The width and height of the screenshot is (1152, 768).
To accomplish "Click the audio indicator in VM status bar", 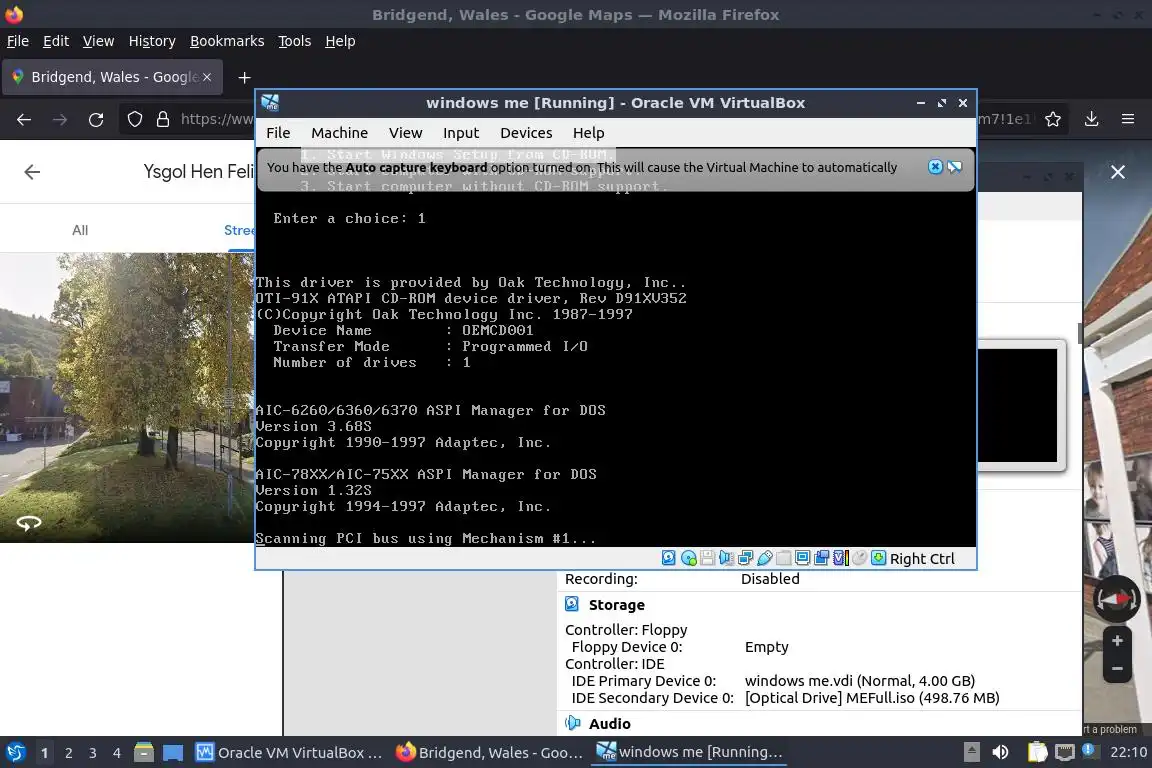I will 726,558.
